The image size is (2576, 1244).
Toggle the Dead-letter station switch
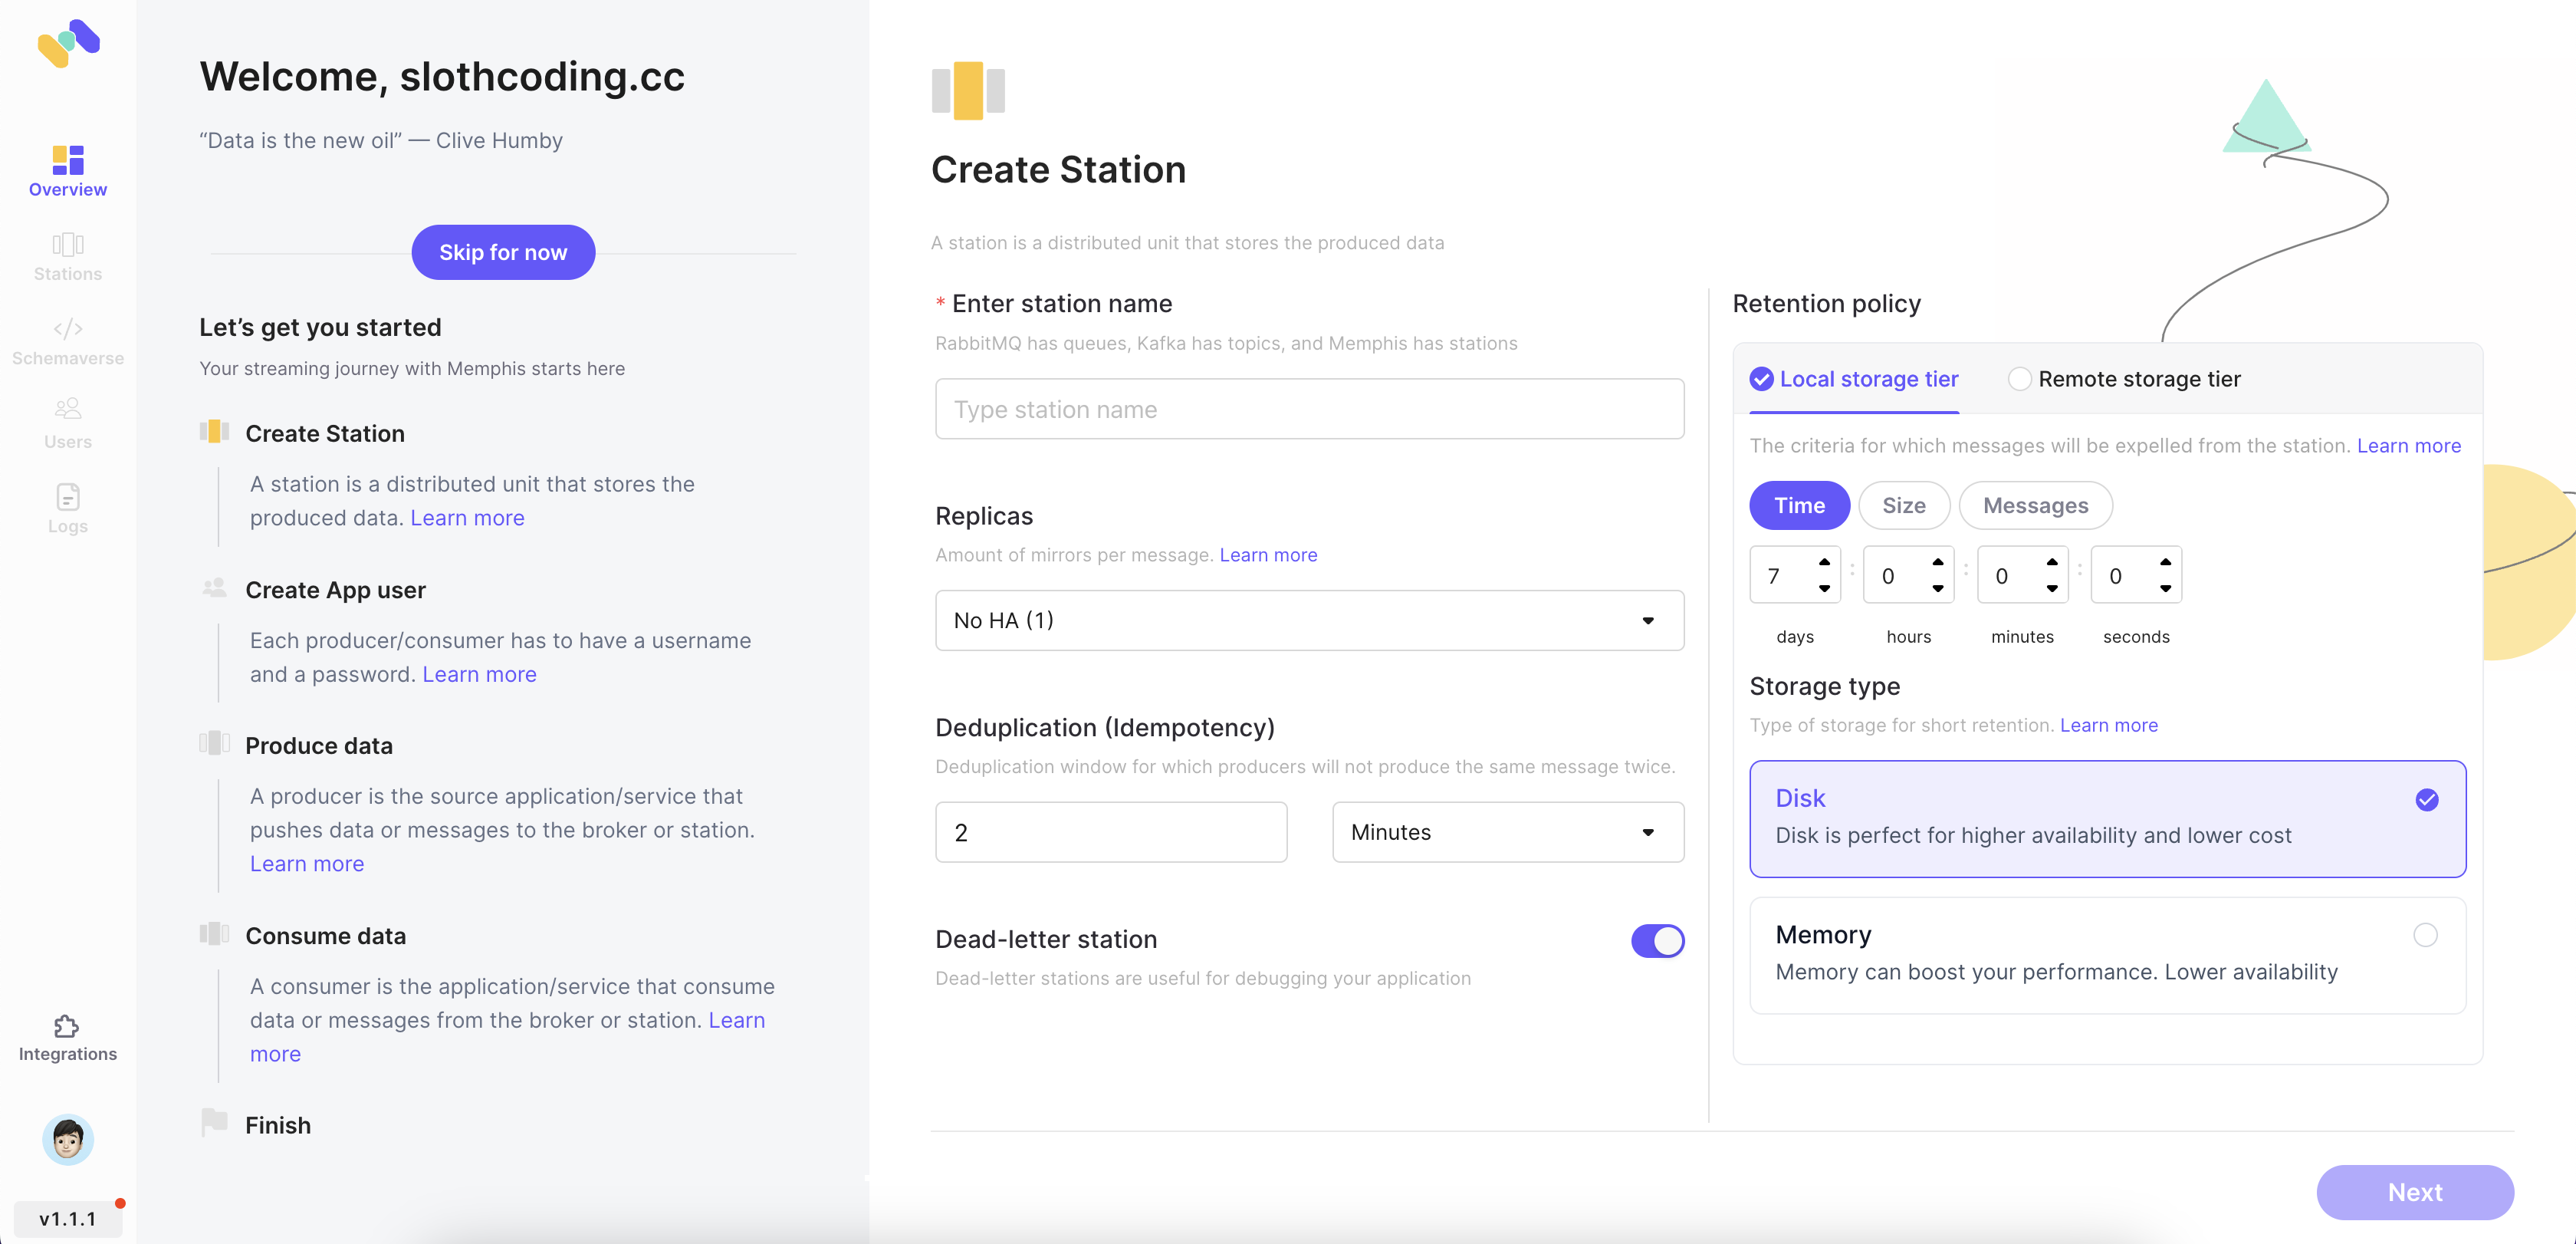coord(1658,941)
